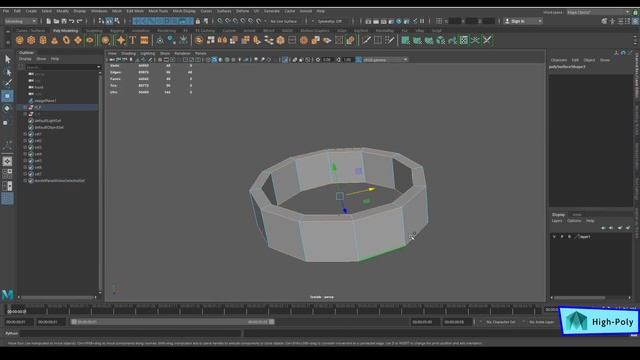Click the lock icon in status line
This screenshot has height=360, width=640.
198,21
